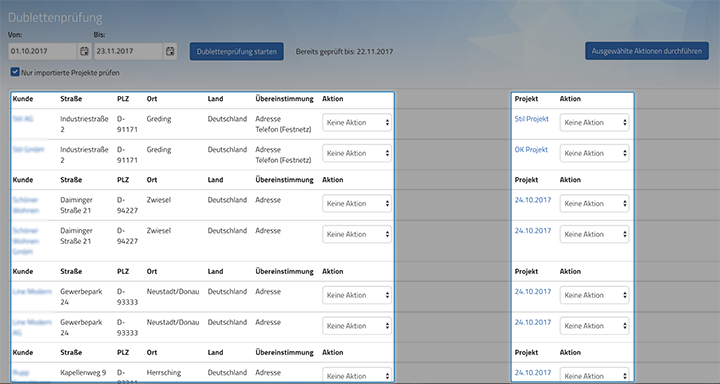This screenshot has height=384, width=720.
Task: Open first 24.10.2017 project link for Zwiesel
Action: 533,200
